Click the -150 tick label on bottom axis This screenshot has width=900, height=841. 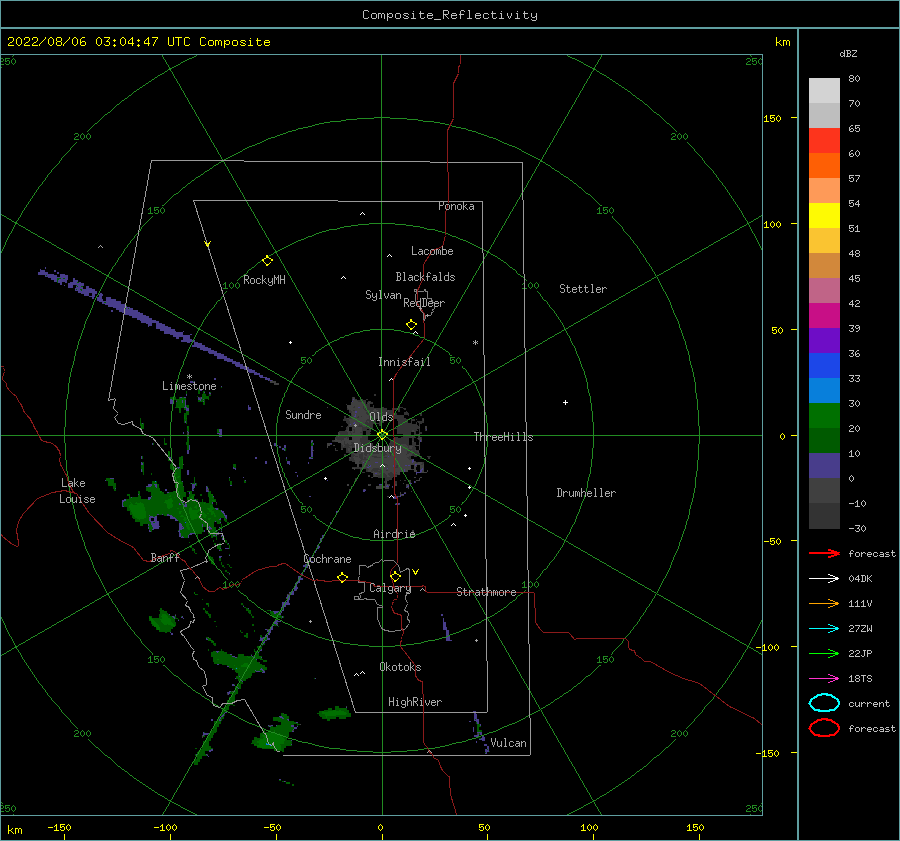pos(59,827)
